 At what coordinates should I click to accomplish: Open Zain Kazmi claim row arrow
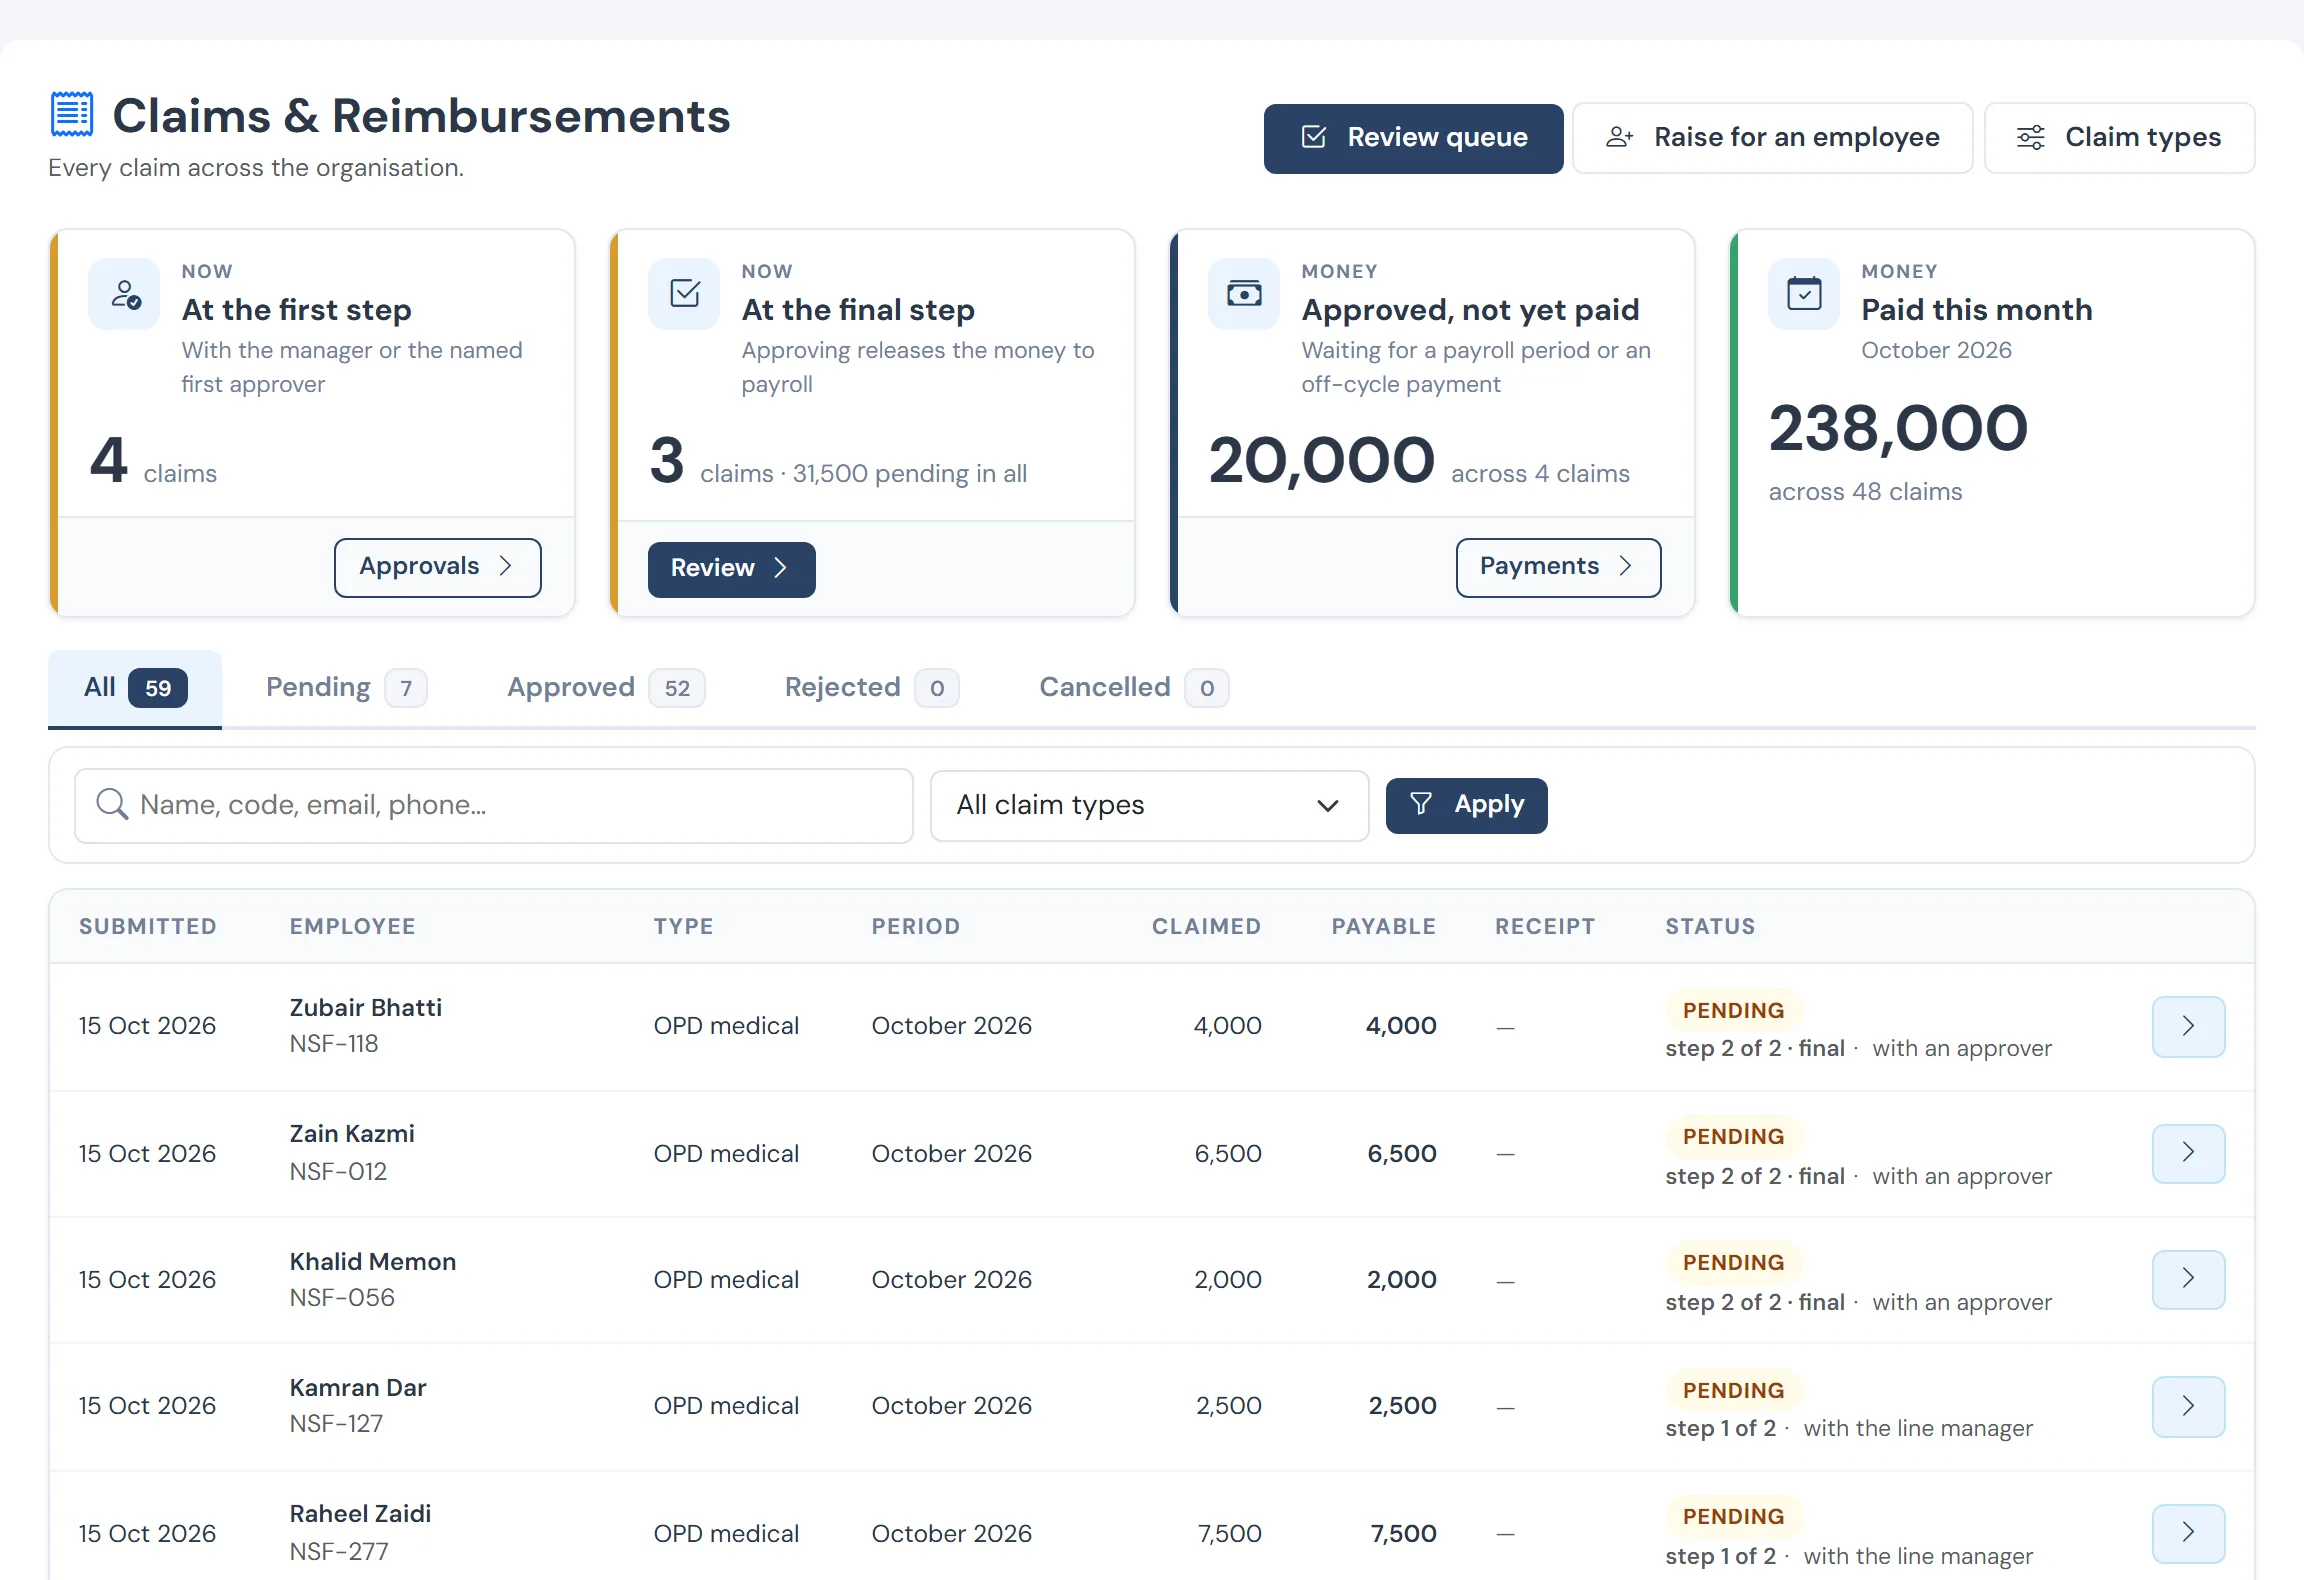pyautogui.click(x=2188, y=1153)
